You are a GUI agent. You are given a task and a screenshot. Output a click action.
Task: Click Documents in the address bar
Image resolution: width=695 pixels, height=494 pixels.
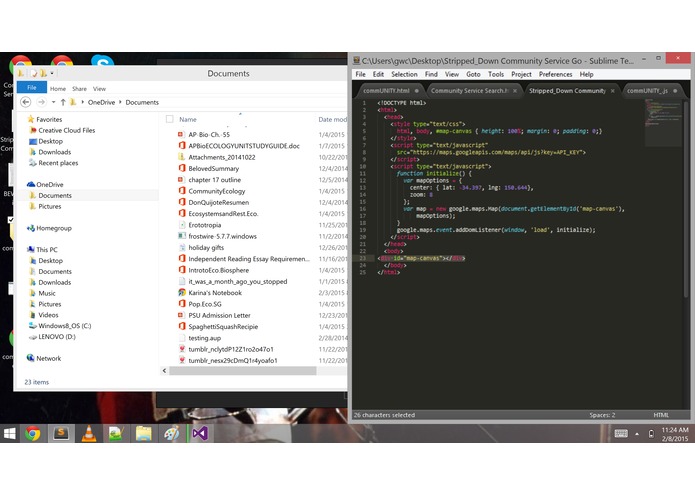point(142,102)
